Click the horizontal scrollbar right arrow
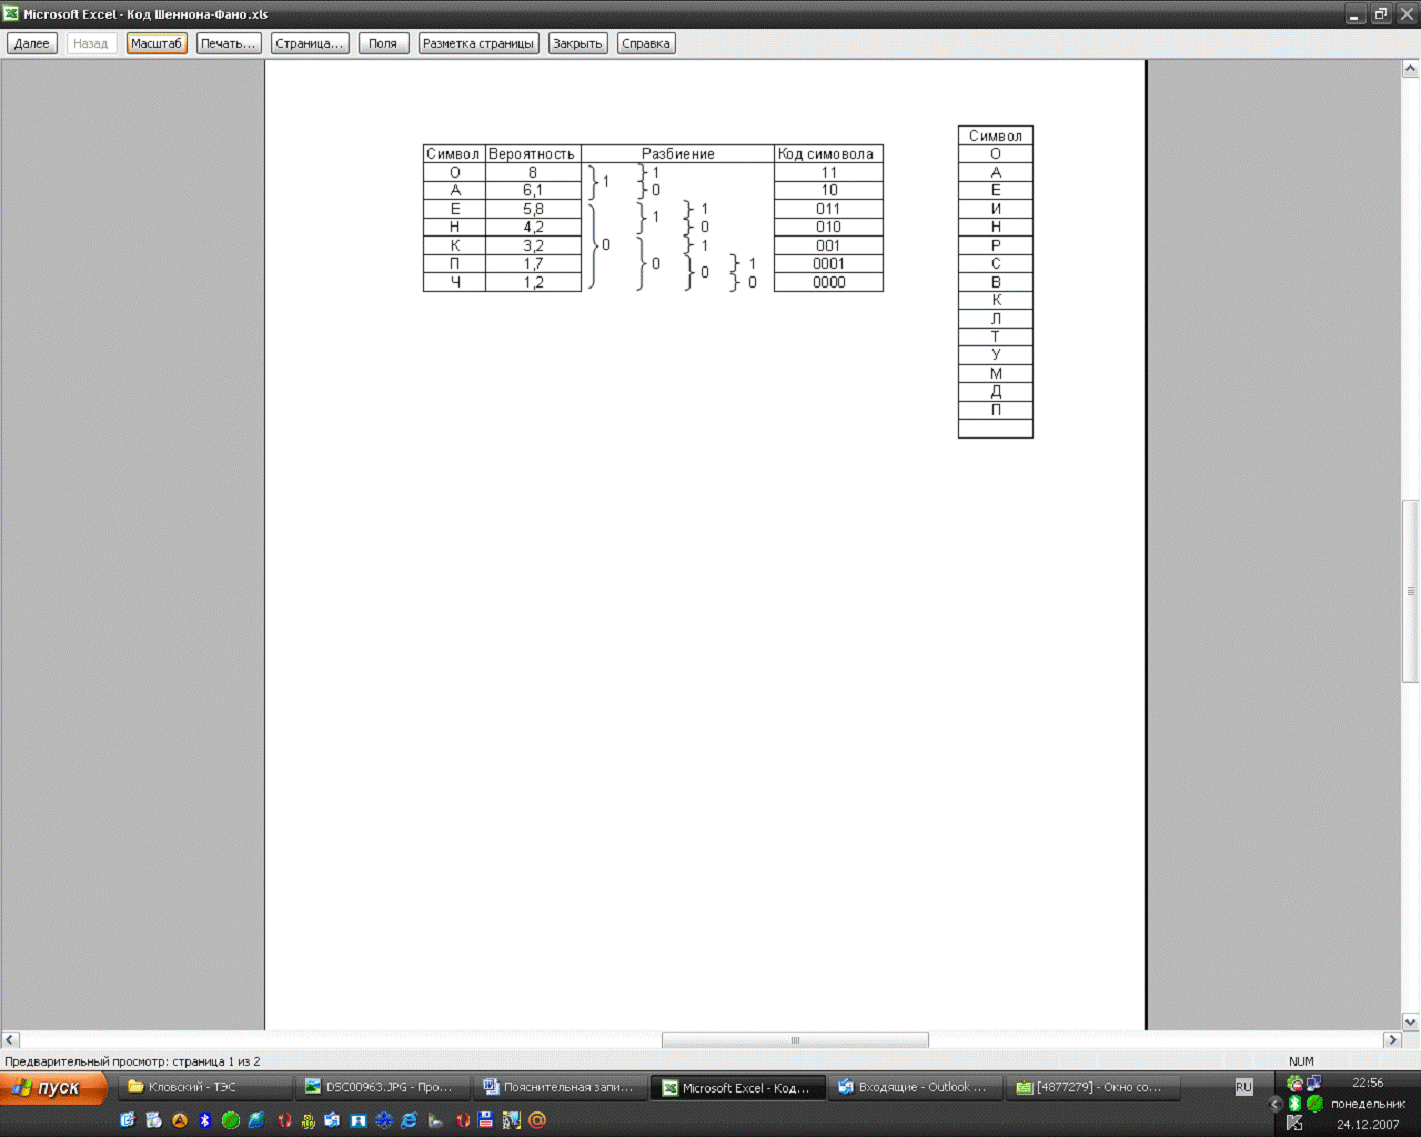Viewport: 1421px width, 1137px height. click(x=1391, y=1040)
